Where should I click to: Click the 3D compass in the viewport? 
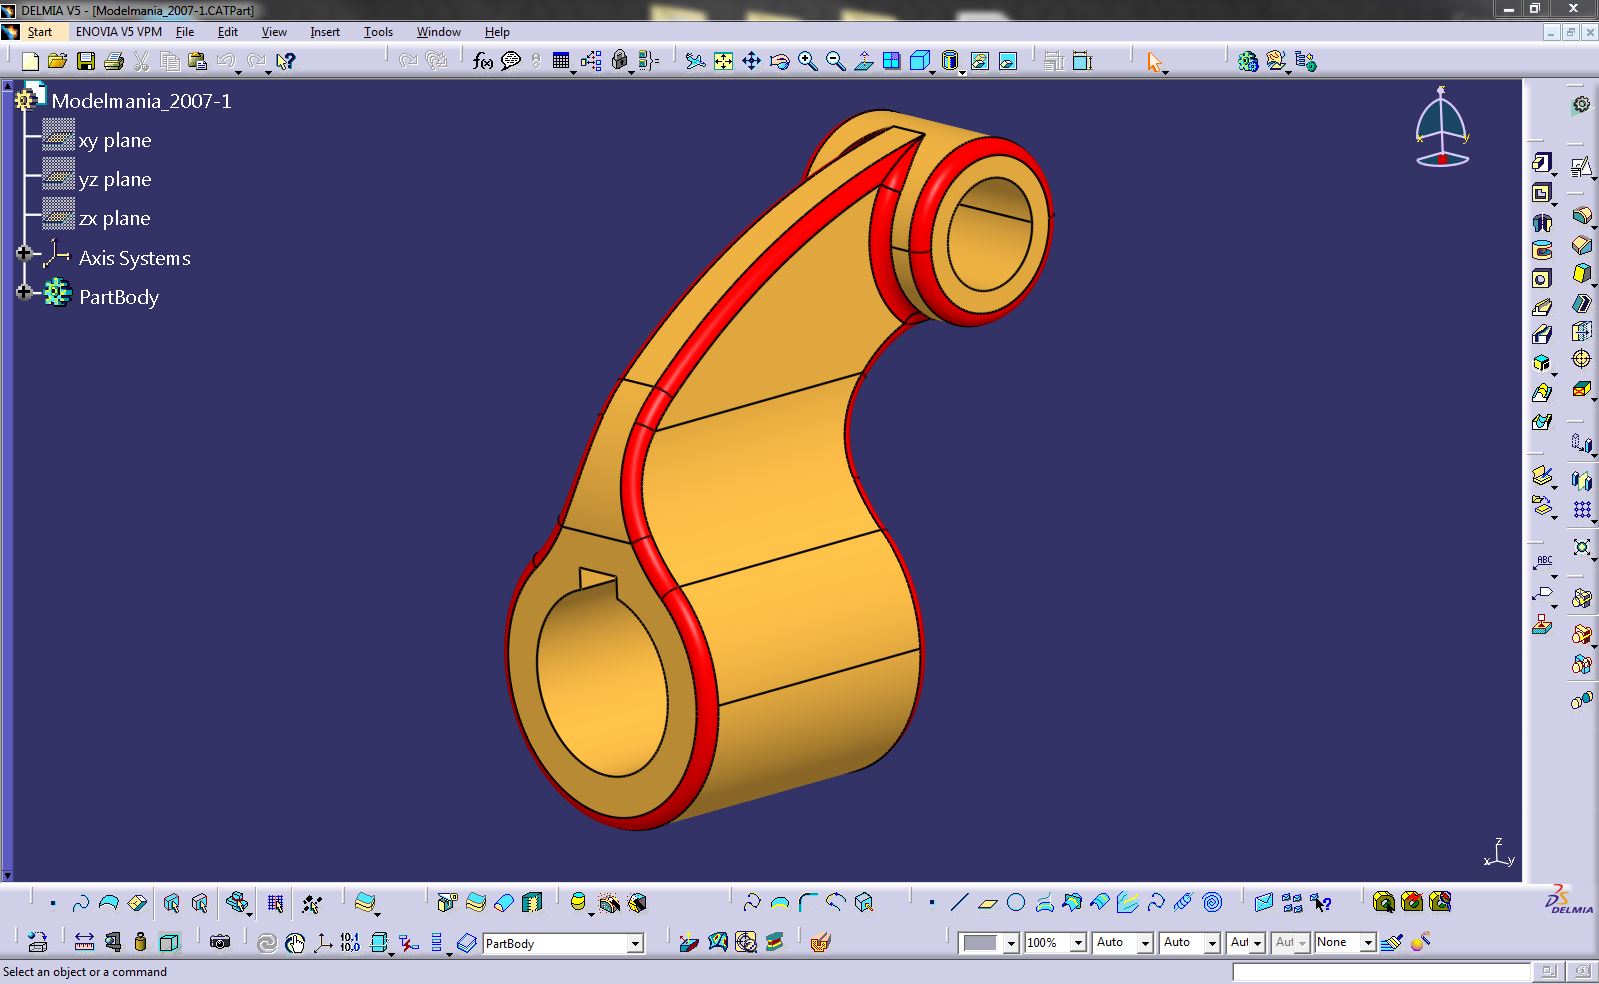tap(1441, 127)
